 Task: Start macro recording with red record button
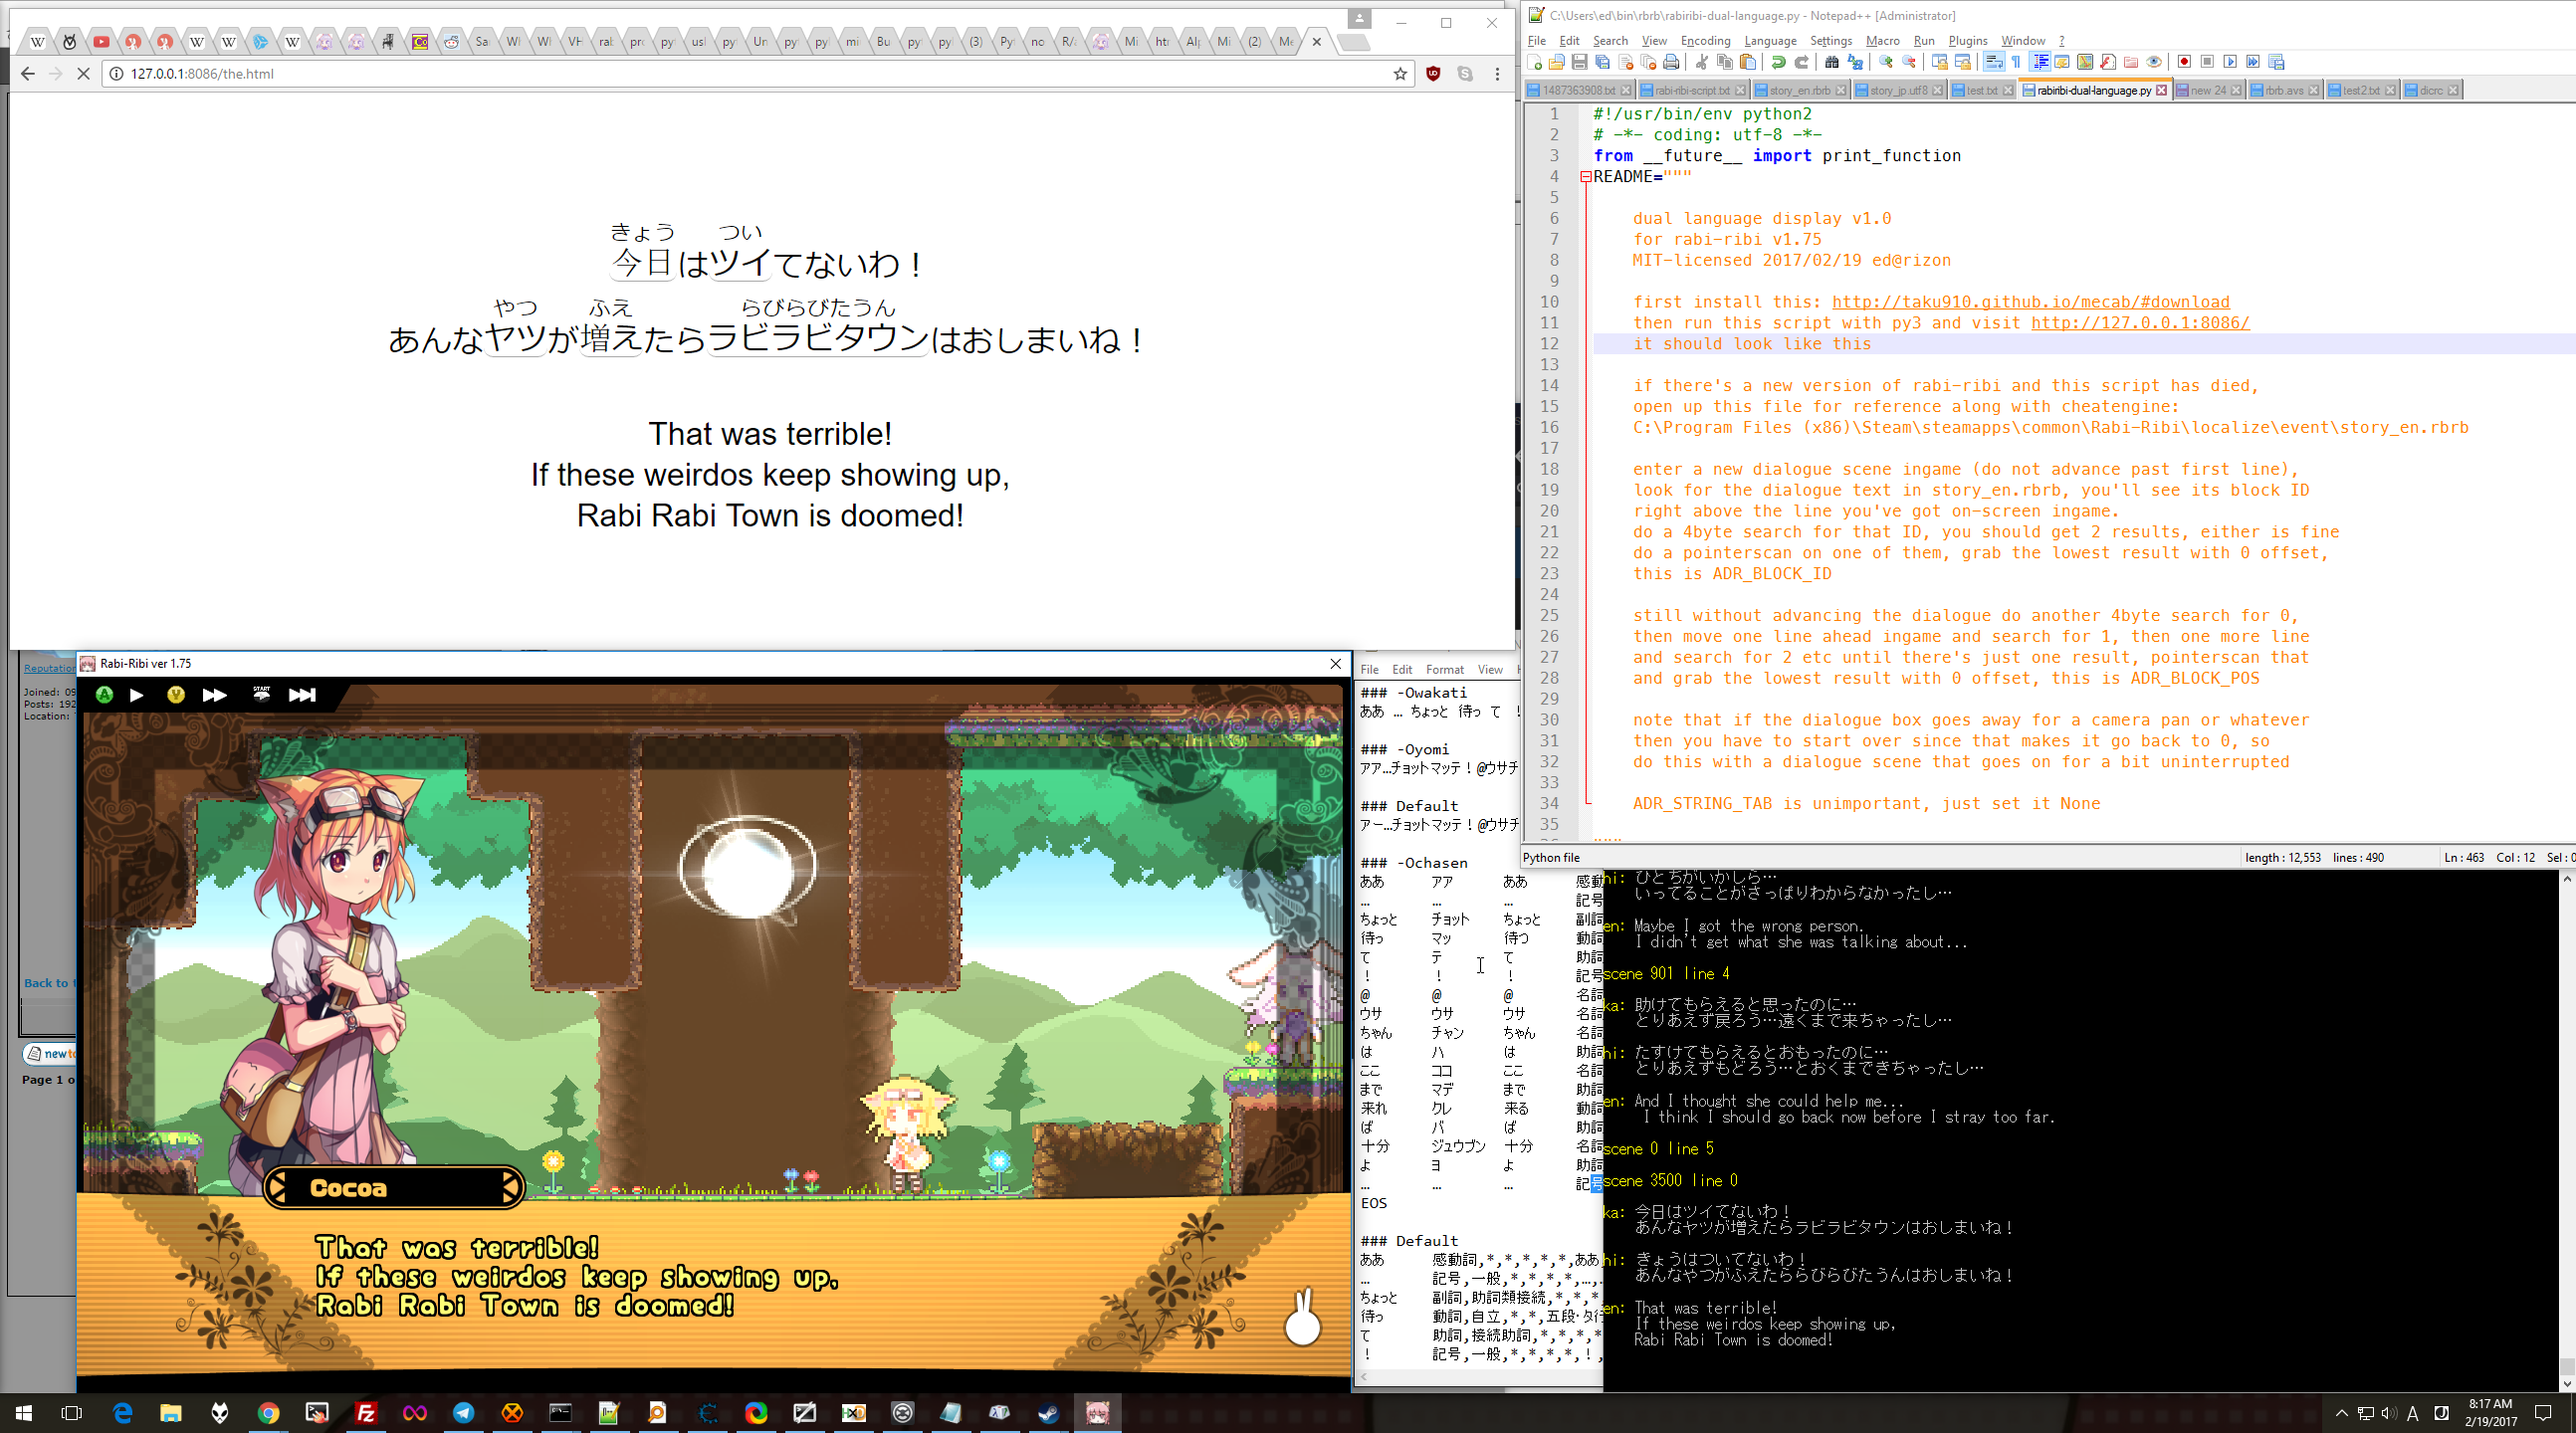(2184, 62)
